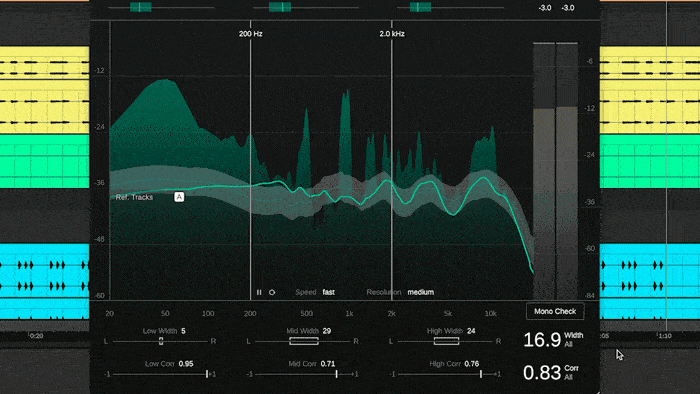Viewport: 700px width, 394px height.
Task: Click the third green top-bar slider handle
Action: click(421, 7)
